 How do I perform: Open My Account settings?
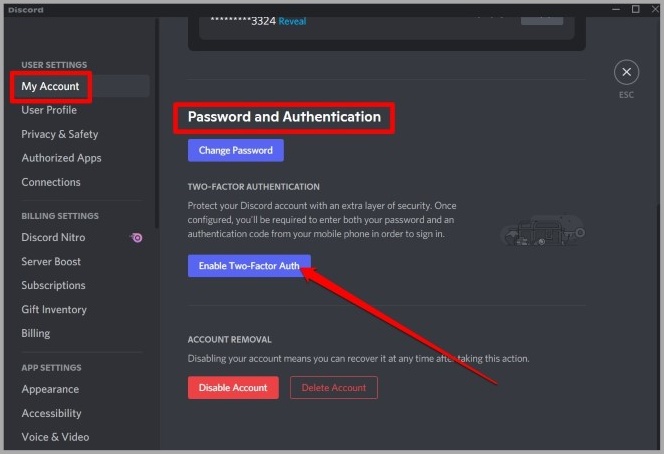[x=50, y=86]
